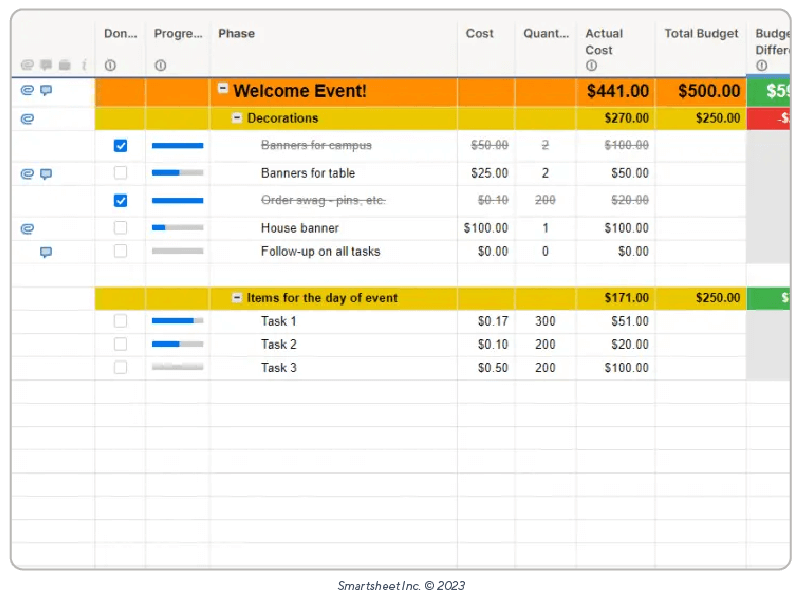This screenshot has width=801, height=601.
Task: Check Done box for House banner
Action: [x=121, y=228]
